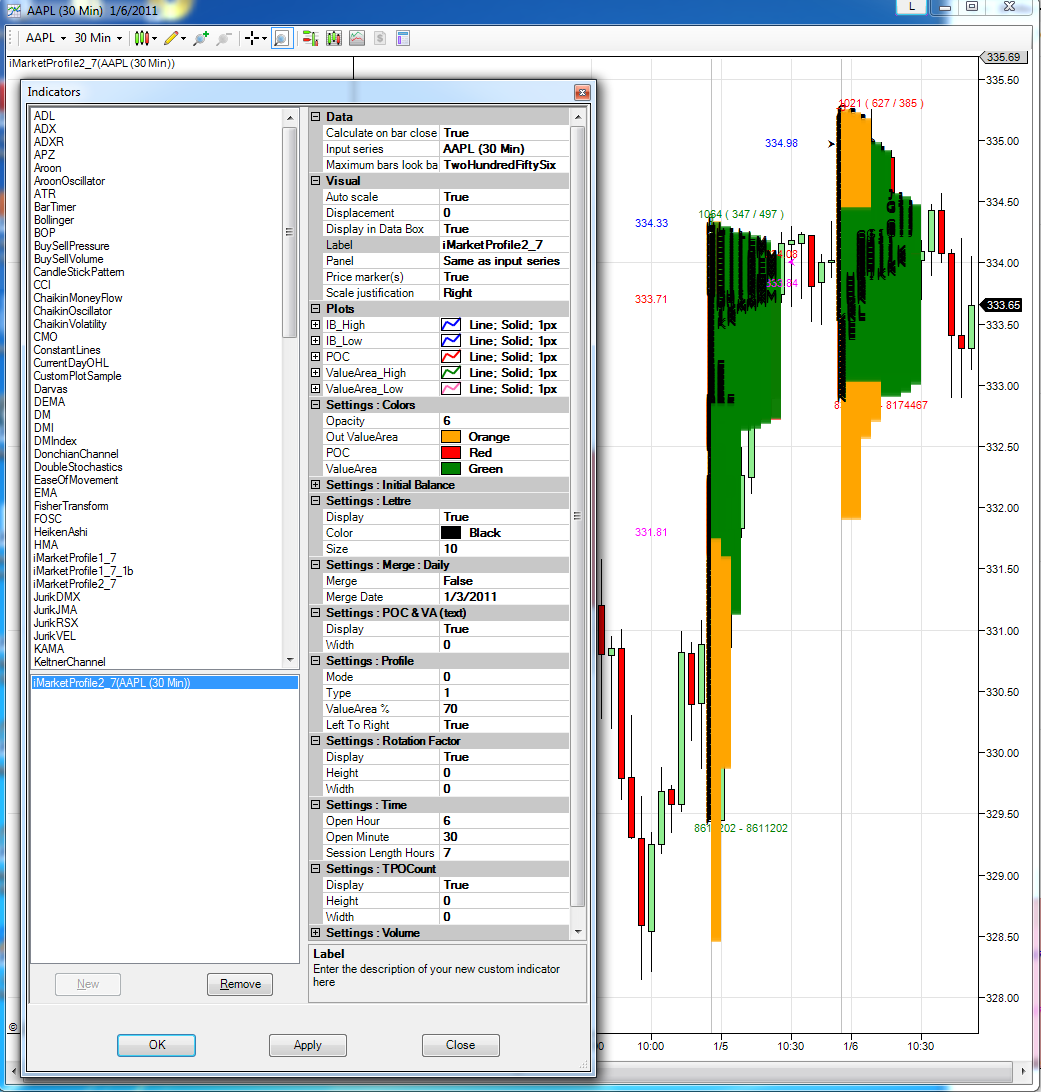Select HeikenAshi in the indicator list
The width and height of the screenshot is (1041, 1092).
coord(61,533)
